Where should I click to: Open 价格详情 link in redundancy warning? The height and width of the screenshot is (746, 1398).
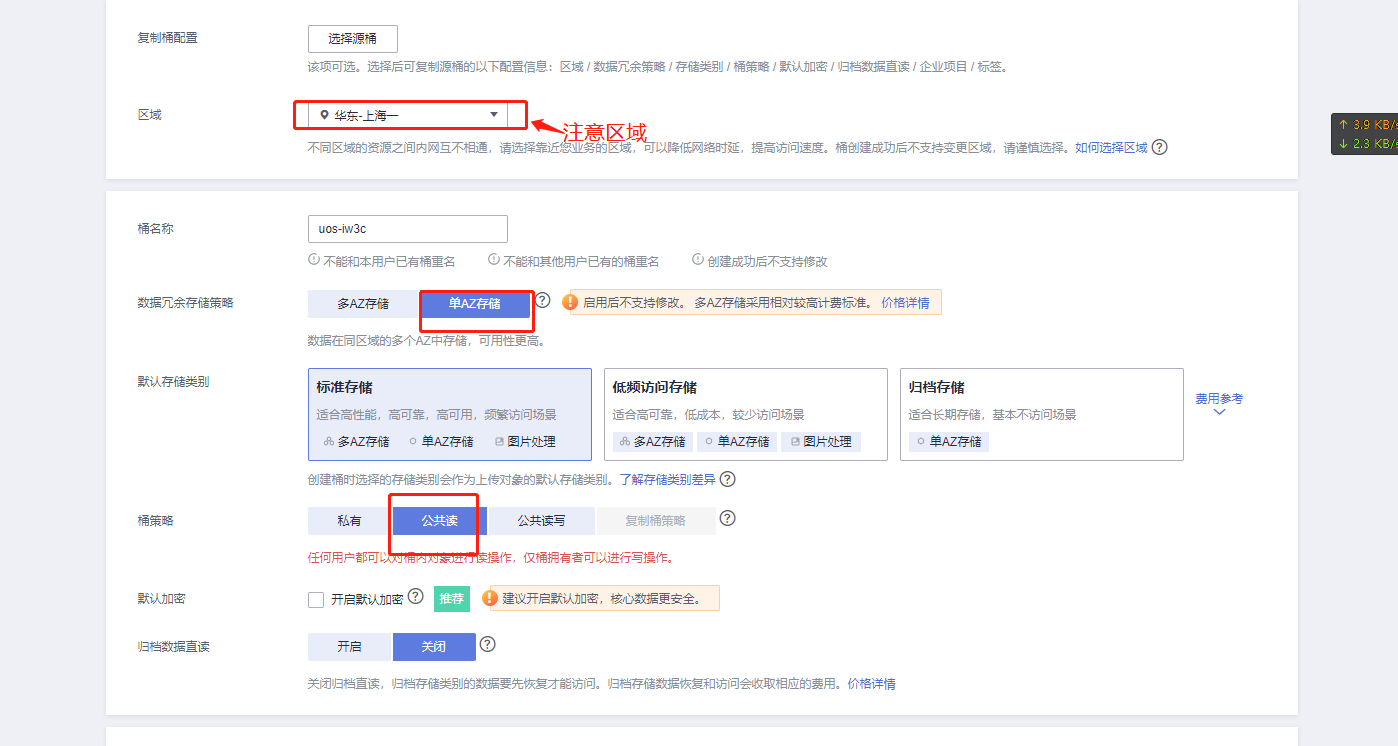[x=905, y=303]
